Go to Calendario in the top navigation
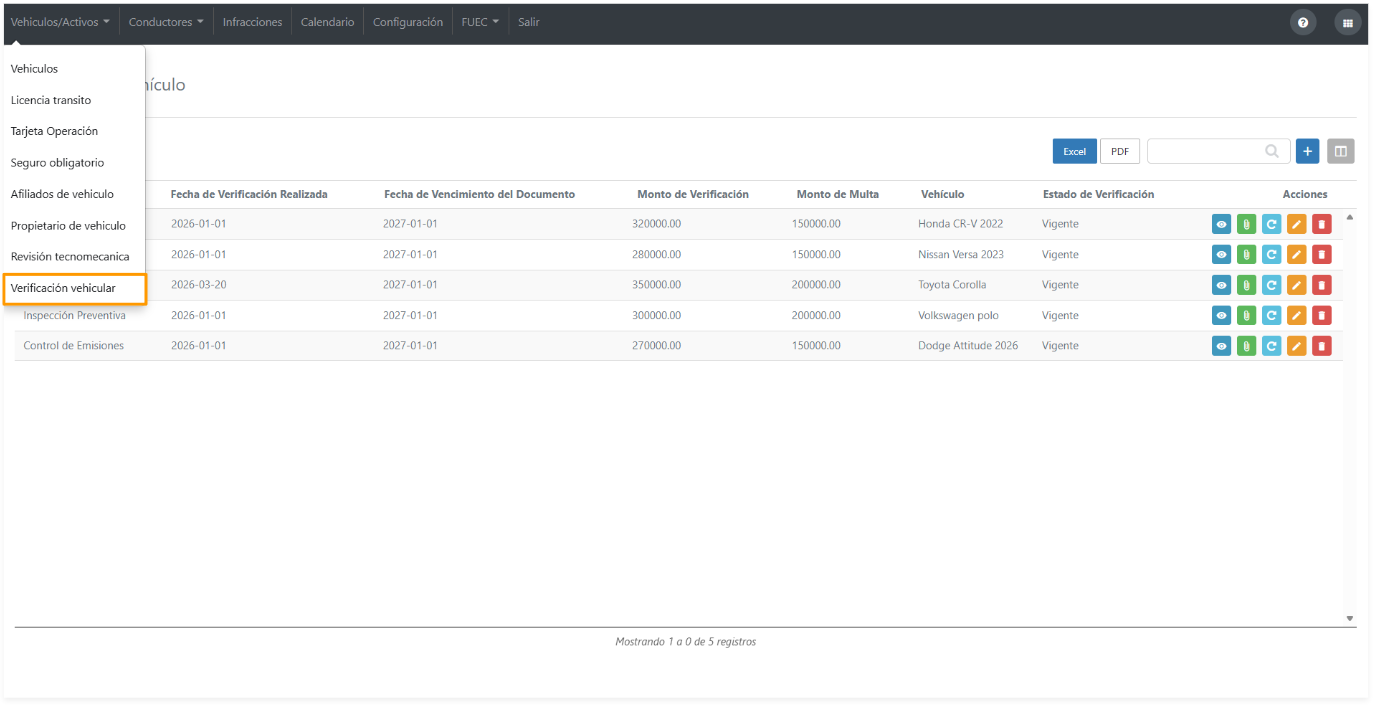Screen dimensions: 1374x705 327,22
